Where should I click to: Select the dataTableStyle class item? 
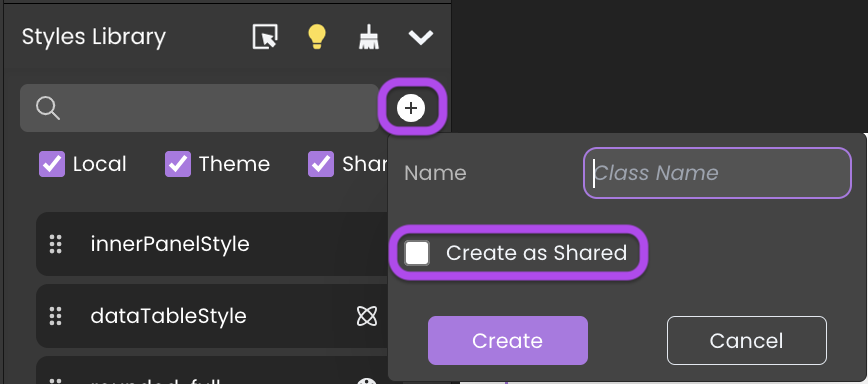coord(212,316)
